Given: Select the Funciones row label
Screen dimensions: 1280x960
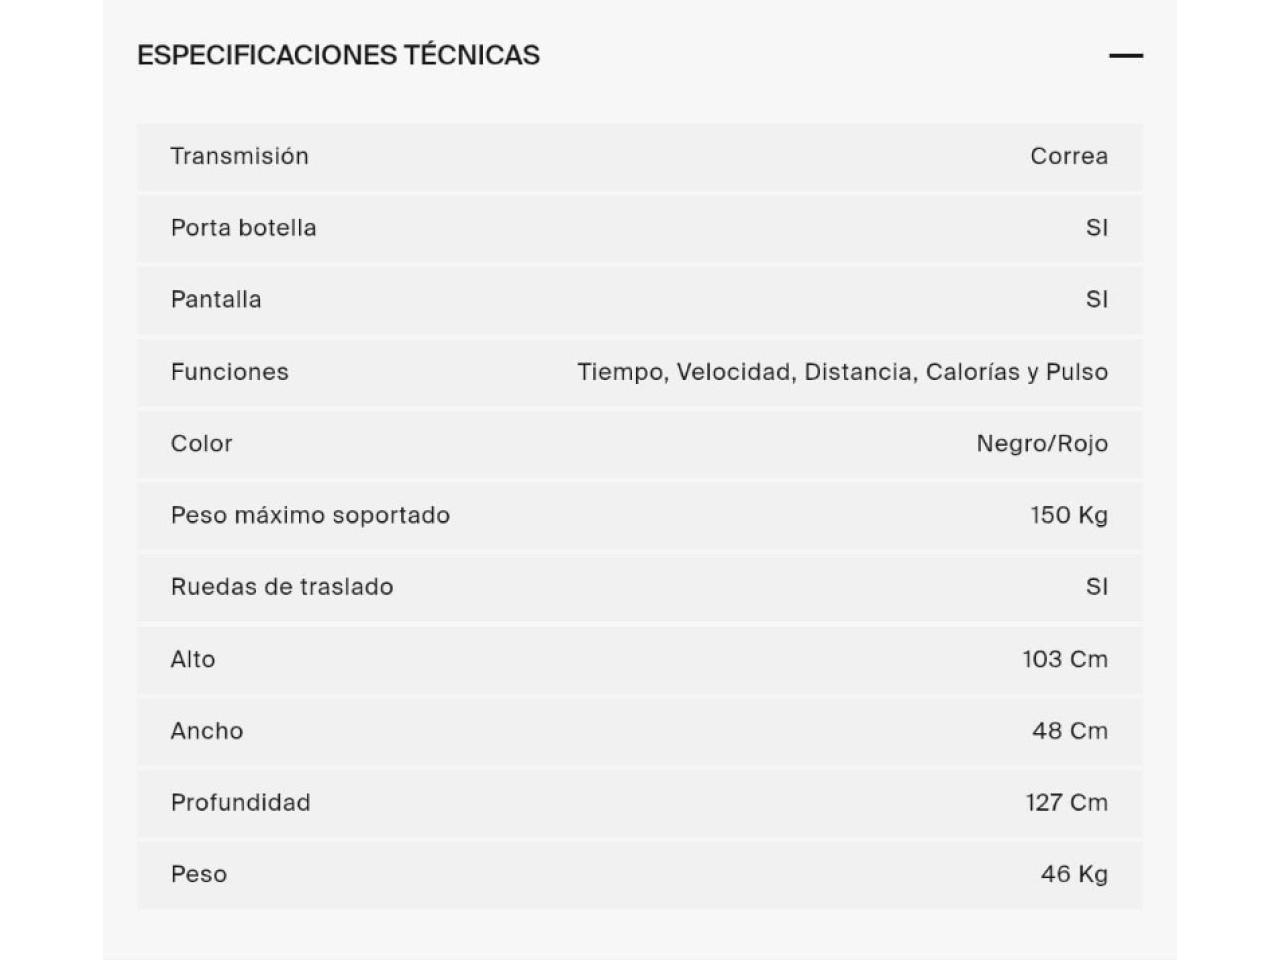Looking at the screenshot, I should click(230, 372).
